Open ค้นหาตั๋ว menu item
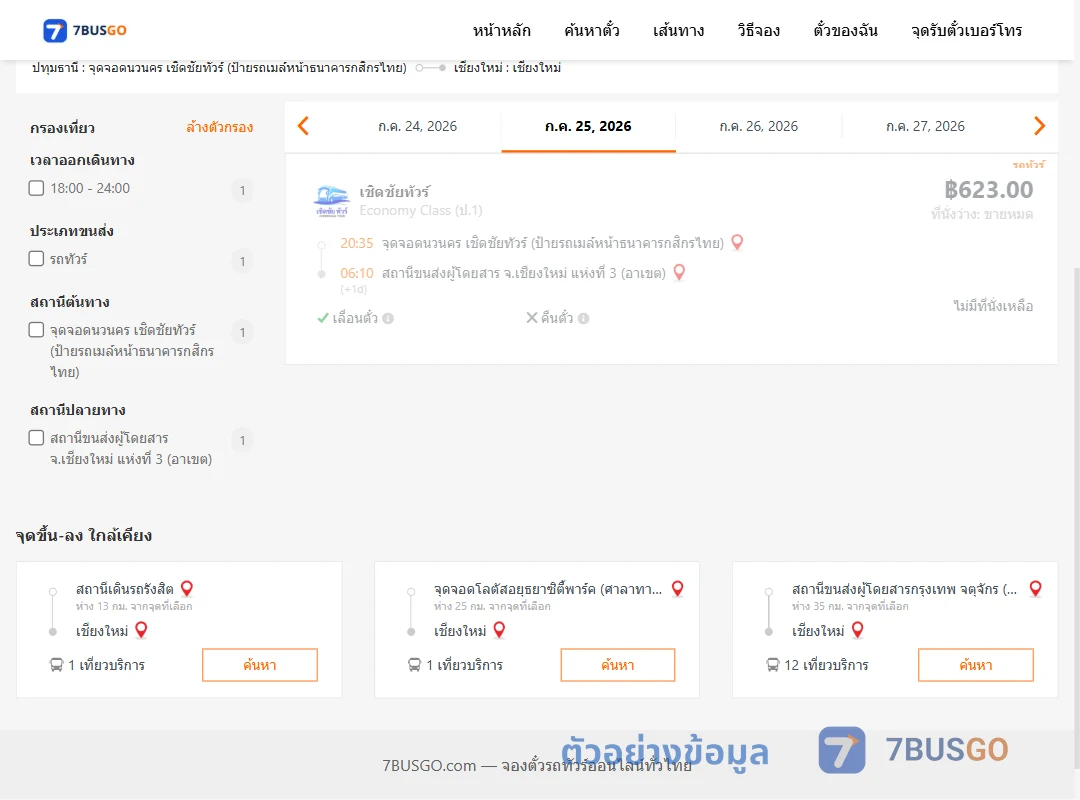This screenshot has height=800, width=1080. click(x=592, y=30)
